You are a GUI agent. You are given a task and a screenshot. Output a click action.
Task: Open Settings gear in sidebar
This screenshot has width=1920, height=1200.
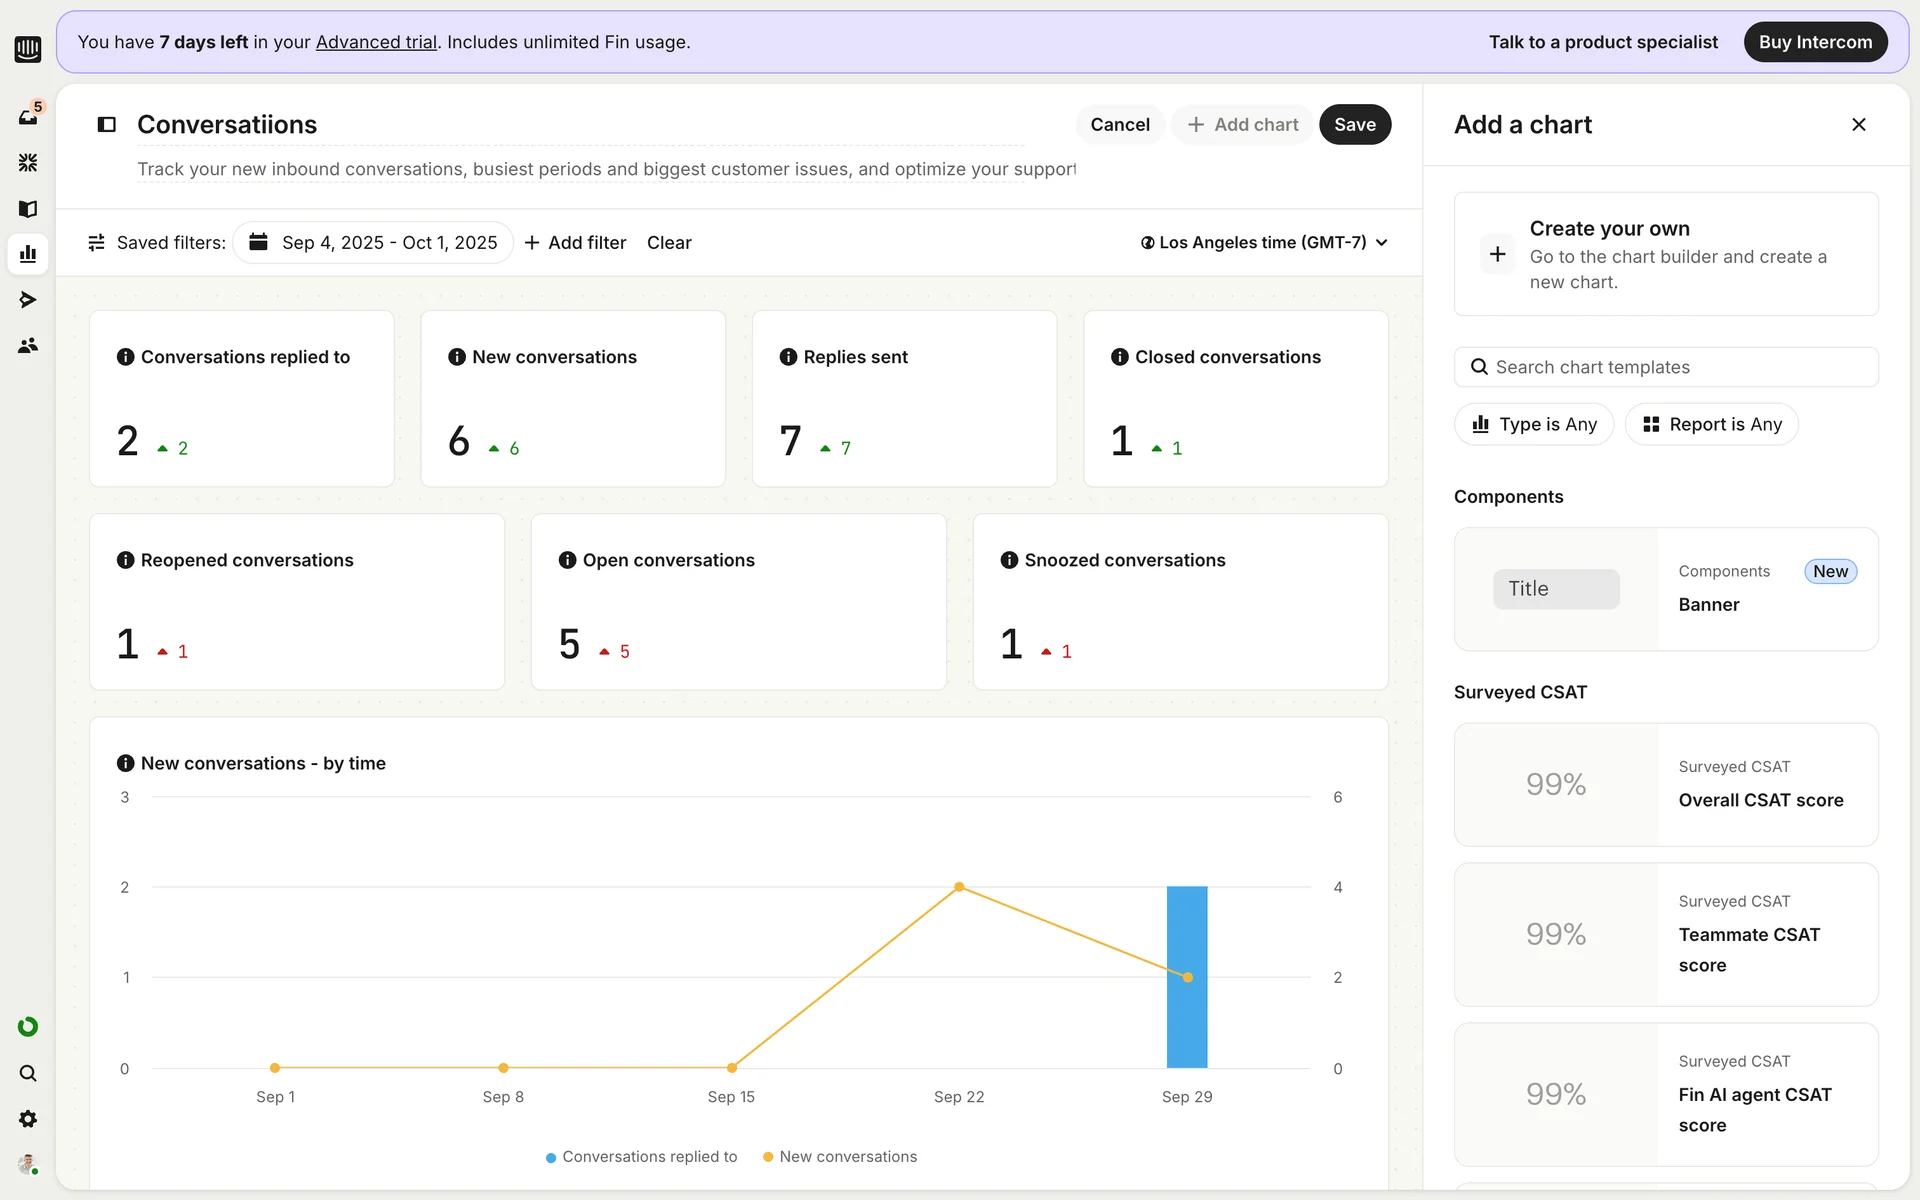coord(28,1118)
